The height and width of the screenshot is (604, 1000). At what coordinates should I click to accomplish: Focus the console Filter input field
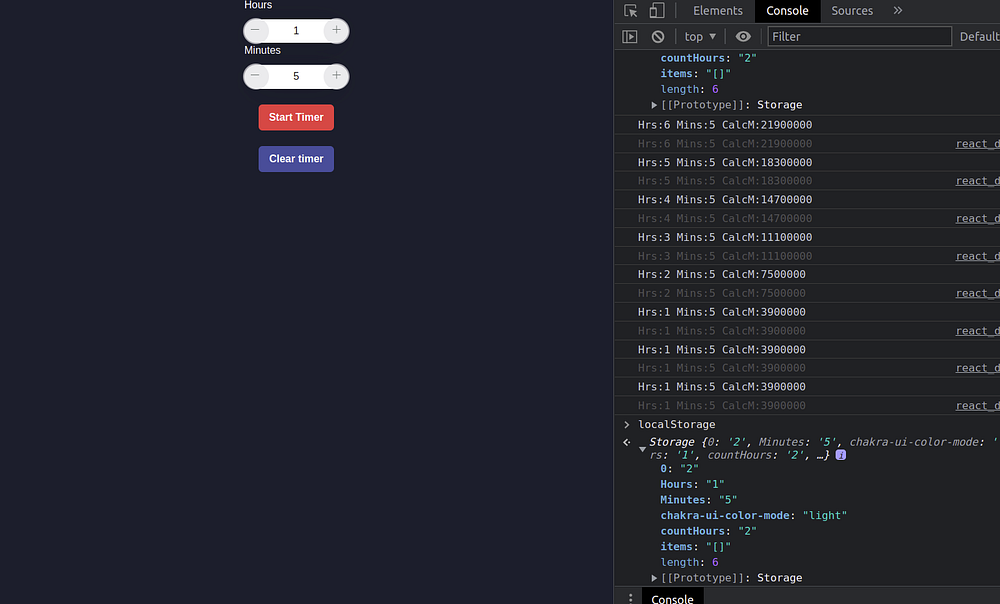[x=859, y=37]
